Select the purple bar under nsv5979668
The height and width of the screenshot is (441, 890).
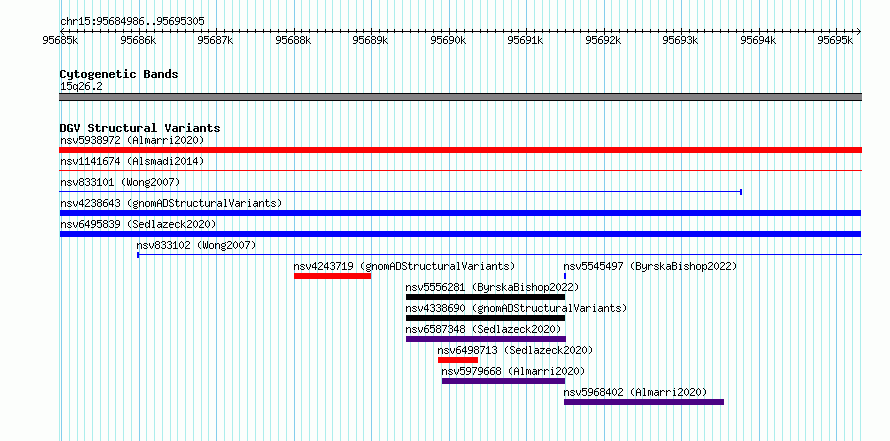(x=503, y=381)
